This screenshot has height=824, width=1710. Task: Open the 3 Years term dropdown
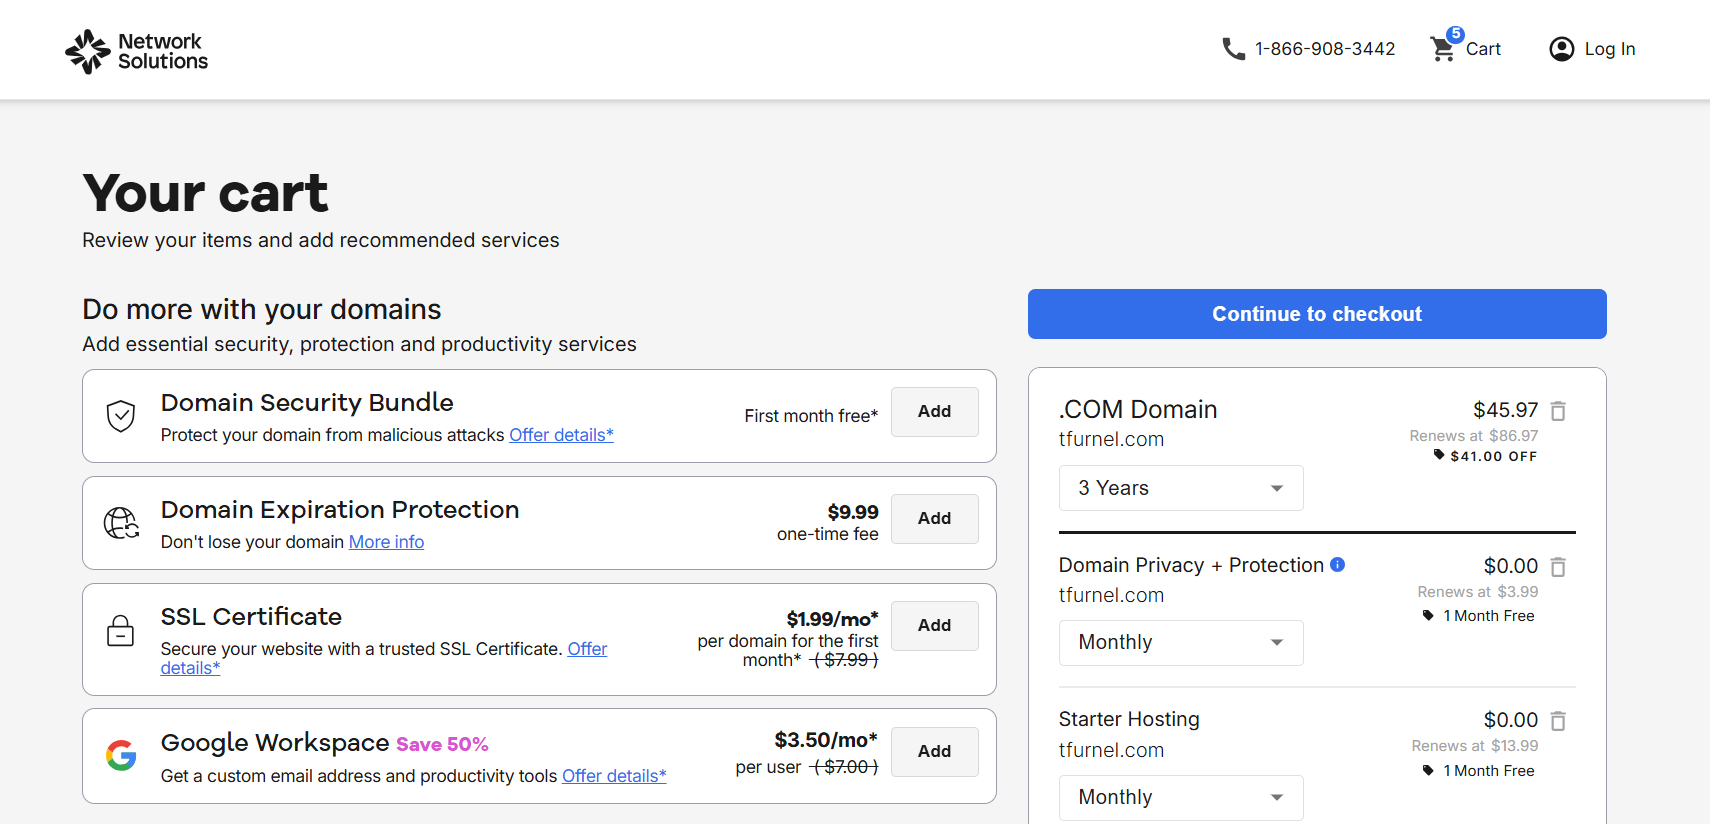coord(1181,488)
